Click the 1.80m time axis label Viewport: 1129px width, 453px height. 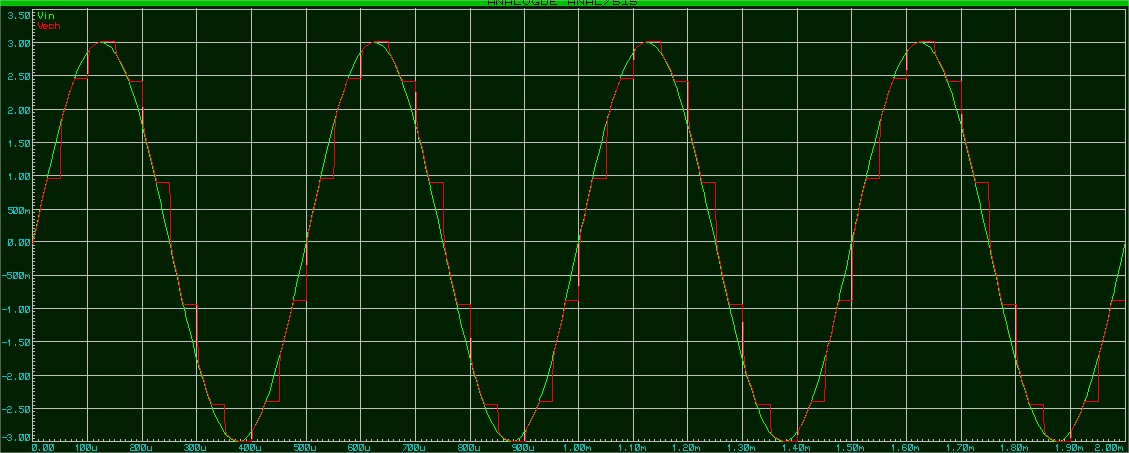pyautogui.click(x=1015, y=447)
